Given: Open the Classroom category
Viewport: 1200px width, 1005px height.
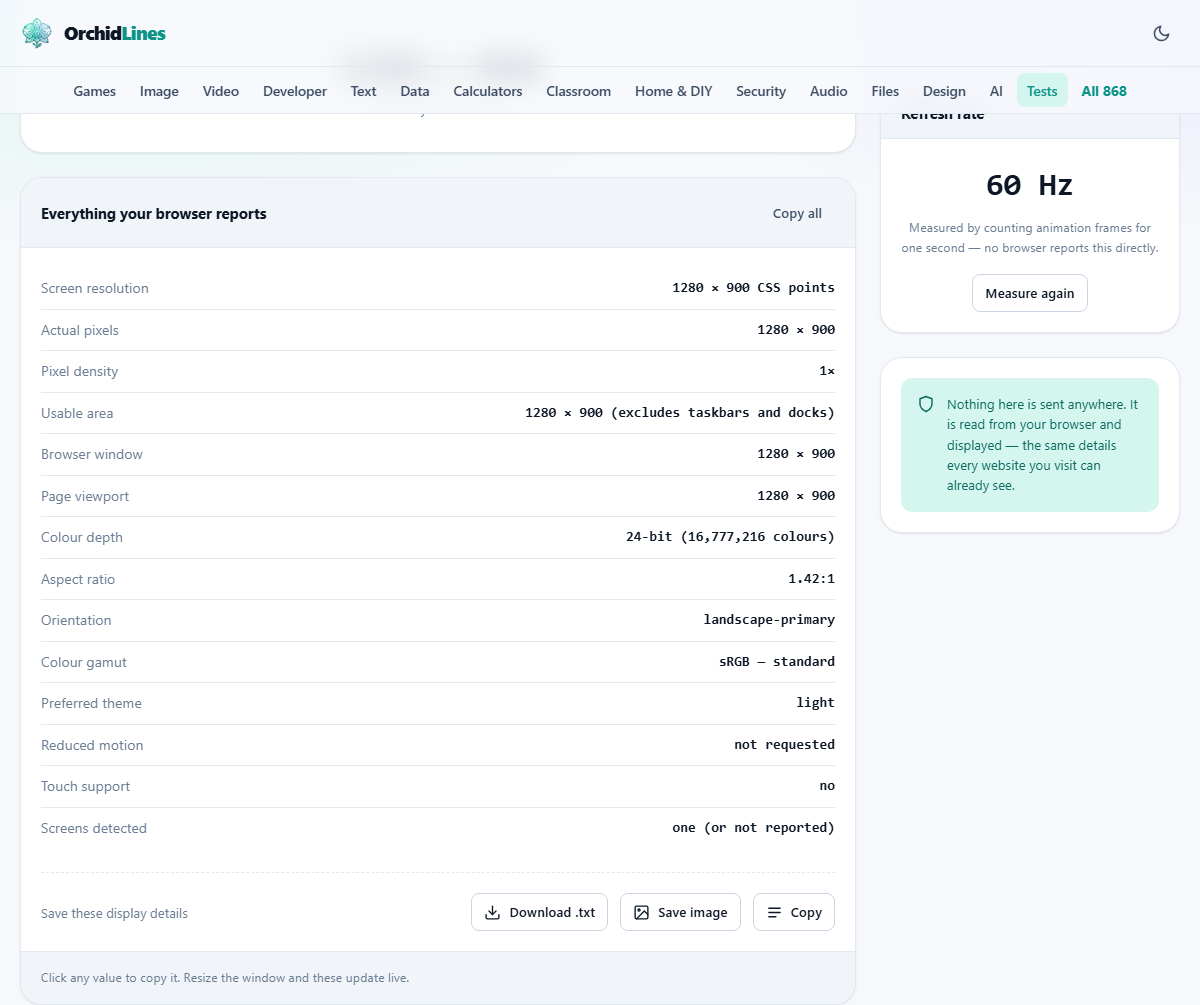Looking at the screenshot, I should 578,91.
